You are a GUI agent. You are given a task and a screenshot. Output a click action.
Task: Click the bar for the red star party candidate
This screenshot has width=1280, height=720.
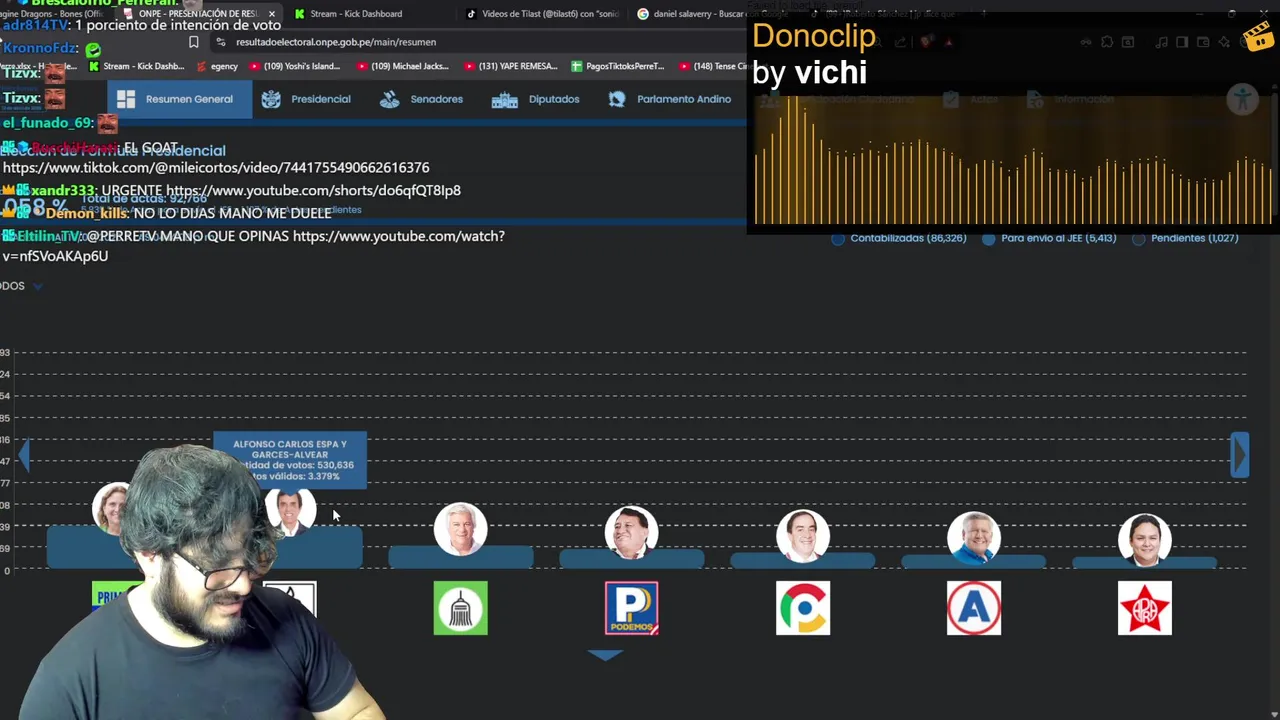tap(1145, 564)
